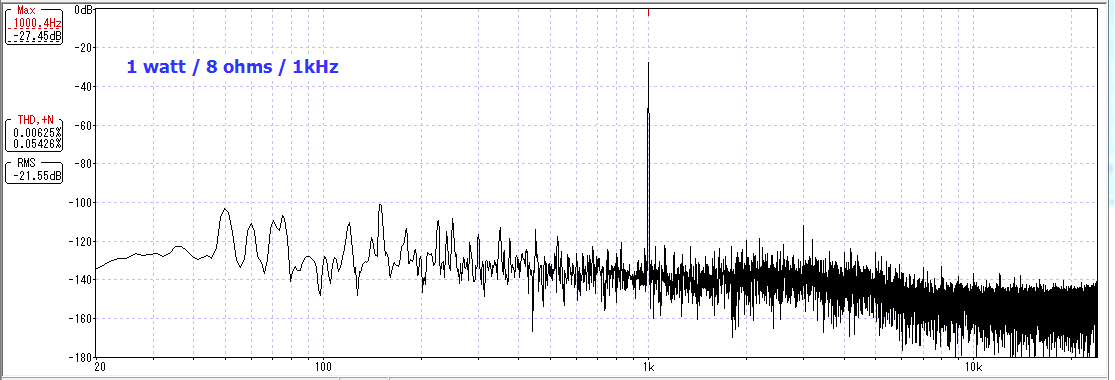Click the -140 level axis label

tap(82, 280)
